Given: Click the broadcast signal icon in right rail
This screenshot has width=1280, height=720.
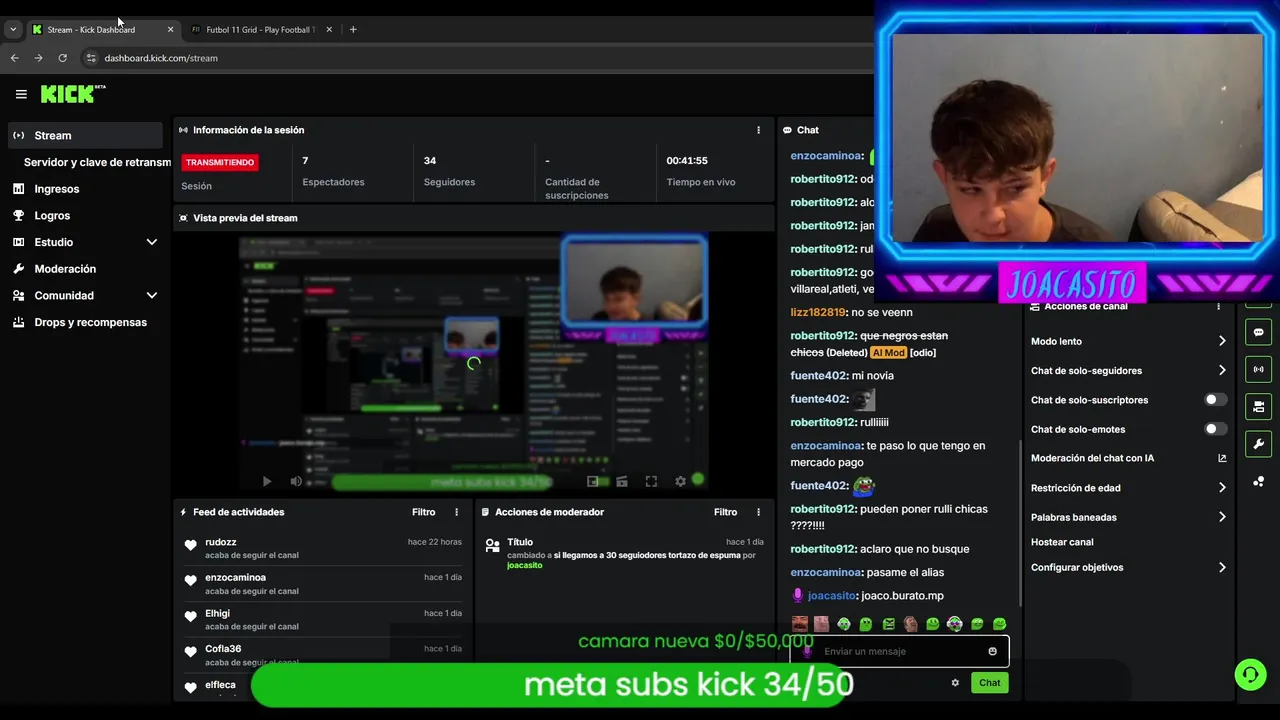Looking at the screenshot, I should [1258, 369].
